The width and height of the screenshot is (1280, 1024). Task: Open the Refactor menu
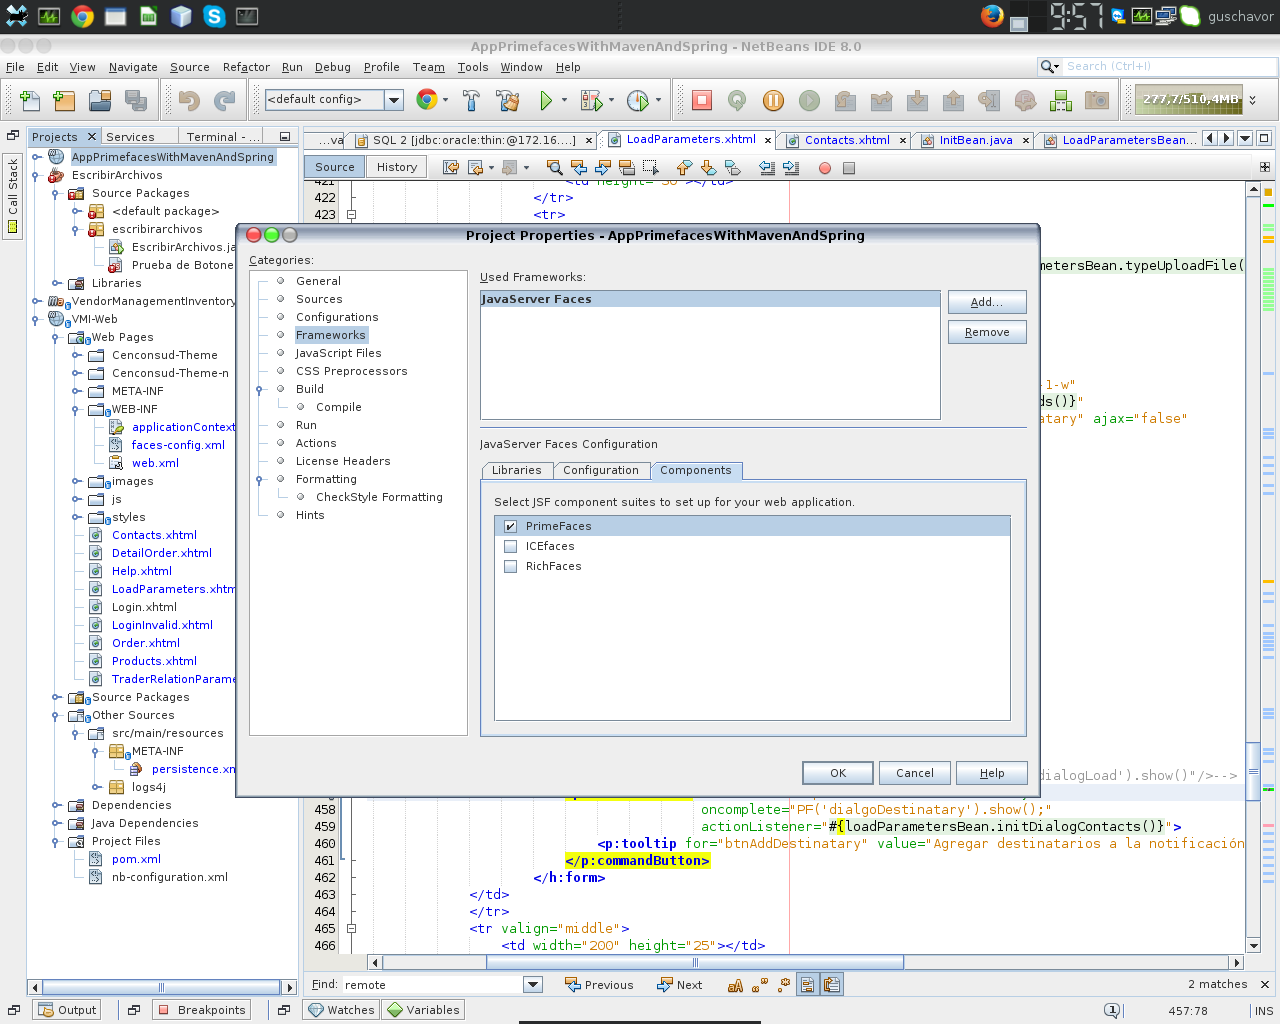point(246,67)
